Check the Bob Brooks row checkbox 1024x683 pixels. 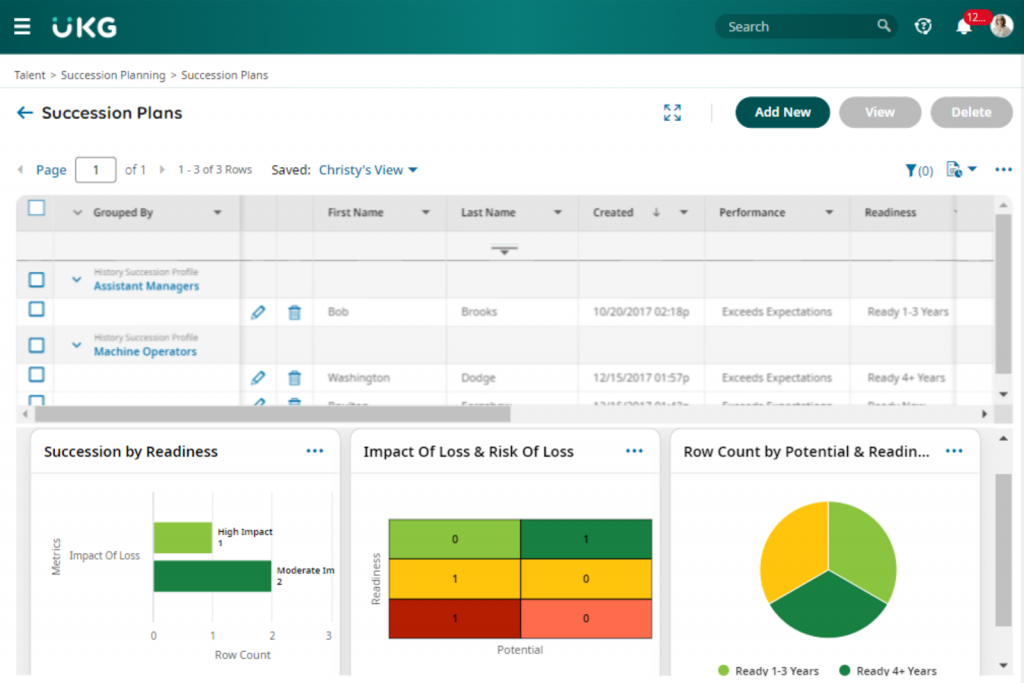coord(37,309)
